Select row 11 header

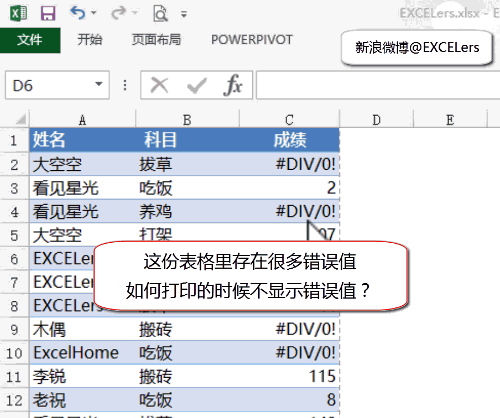pos(14,377)
